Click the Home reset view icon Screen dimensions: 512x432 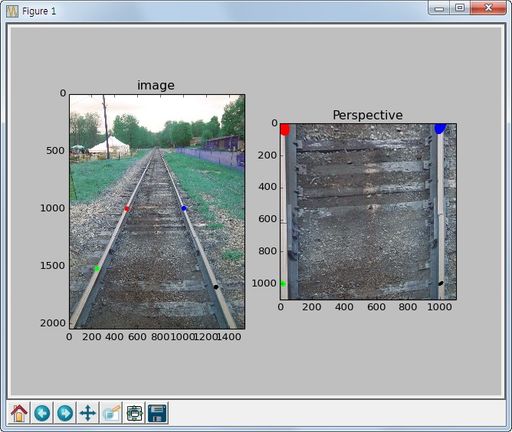pos(19,413)
